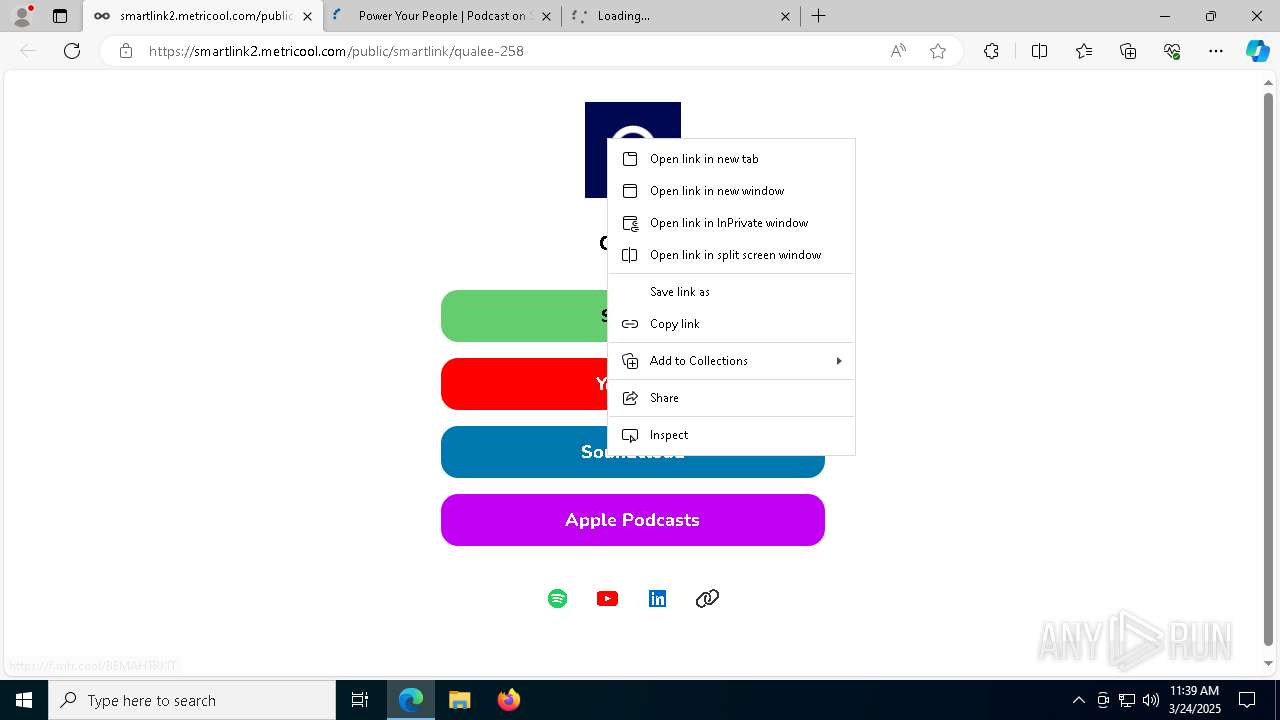Close the Loading tab
1280x720 pixels.
point(785,16)
